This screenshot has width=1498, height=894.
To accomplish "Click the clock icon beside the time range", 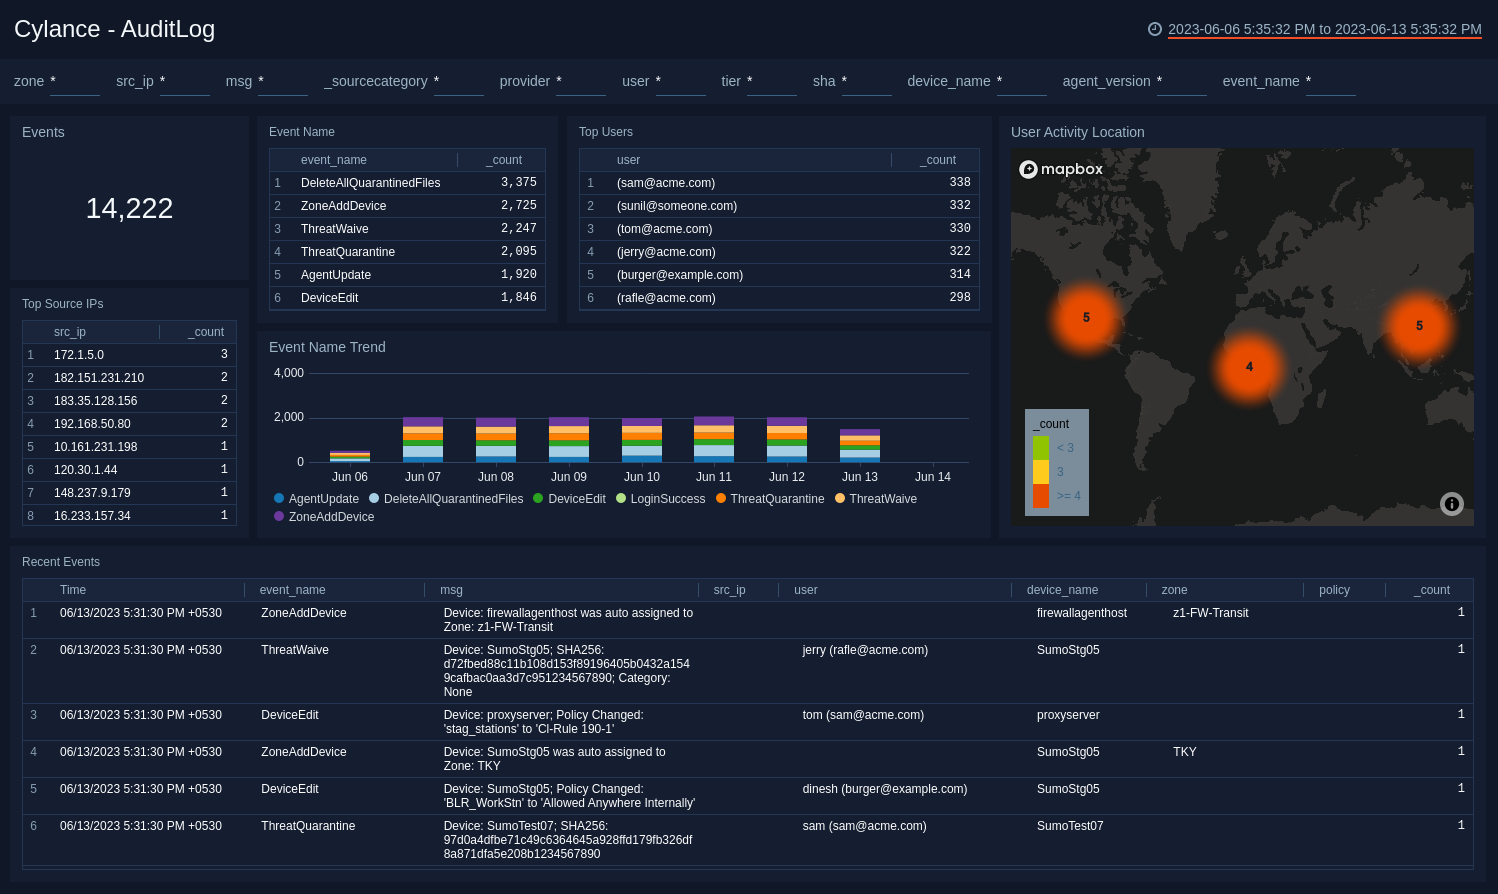I will click(1155, 31).
